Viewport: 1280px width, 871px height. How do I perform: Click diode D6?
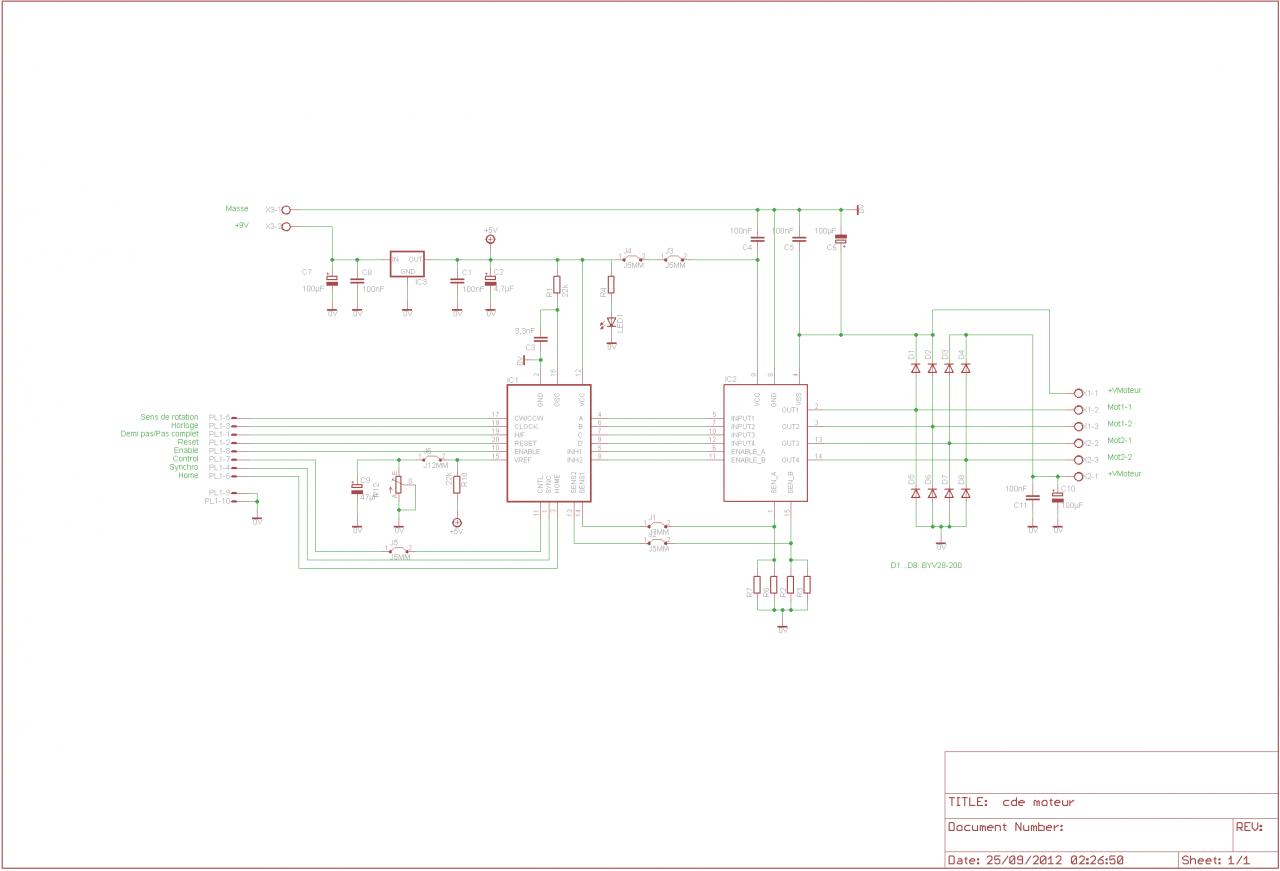pyautogui.click(x=932, y=493)
